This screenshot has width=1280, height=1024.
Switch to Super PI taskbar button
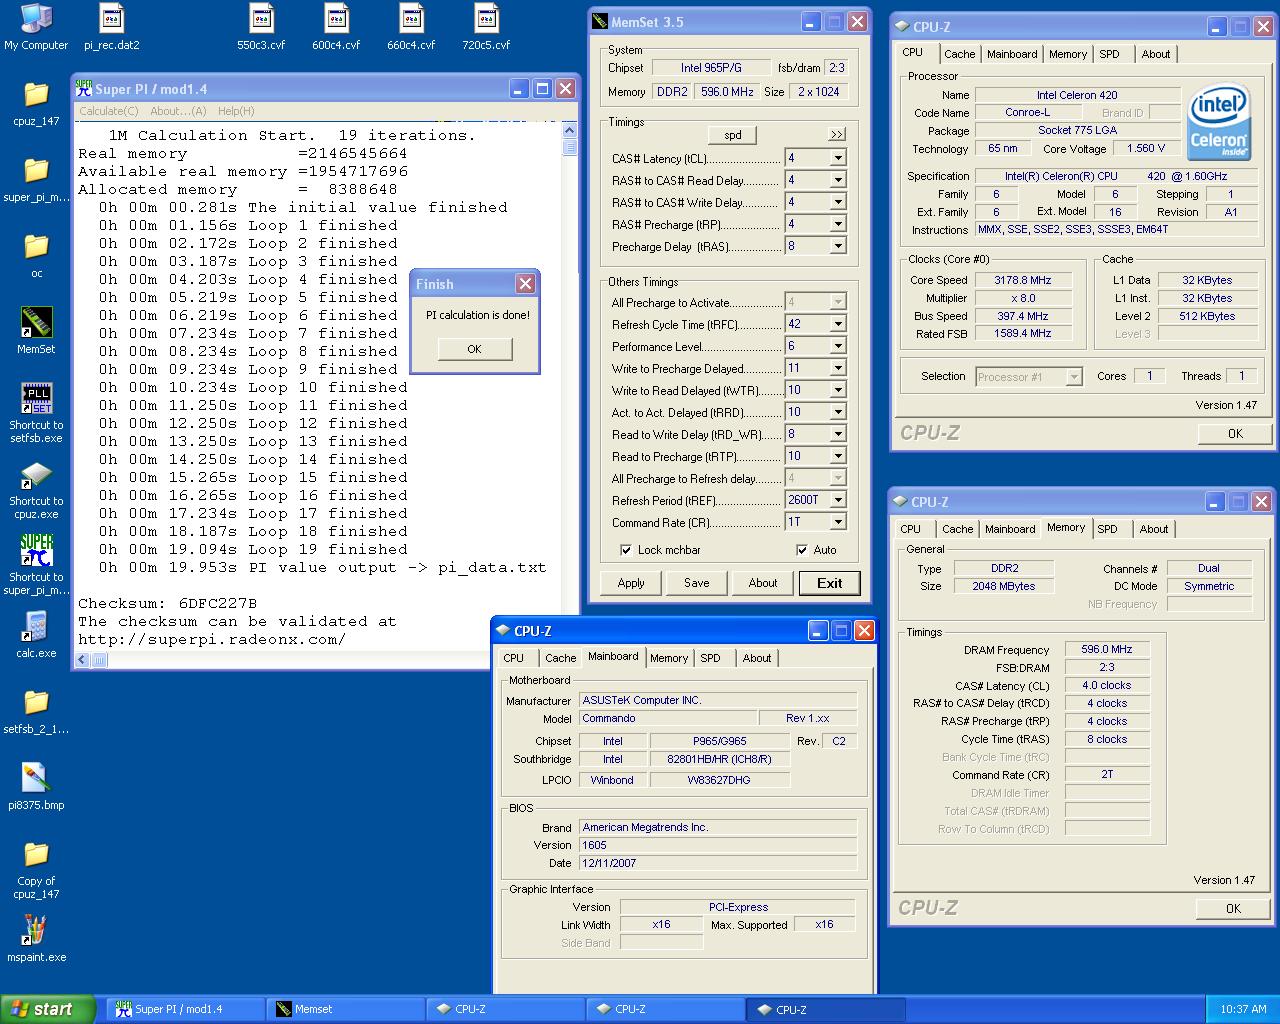(x=185, y=1009)
